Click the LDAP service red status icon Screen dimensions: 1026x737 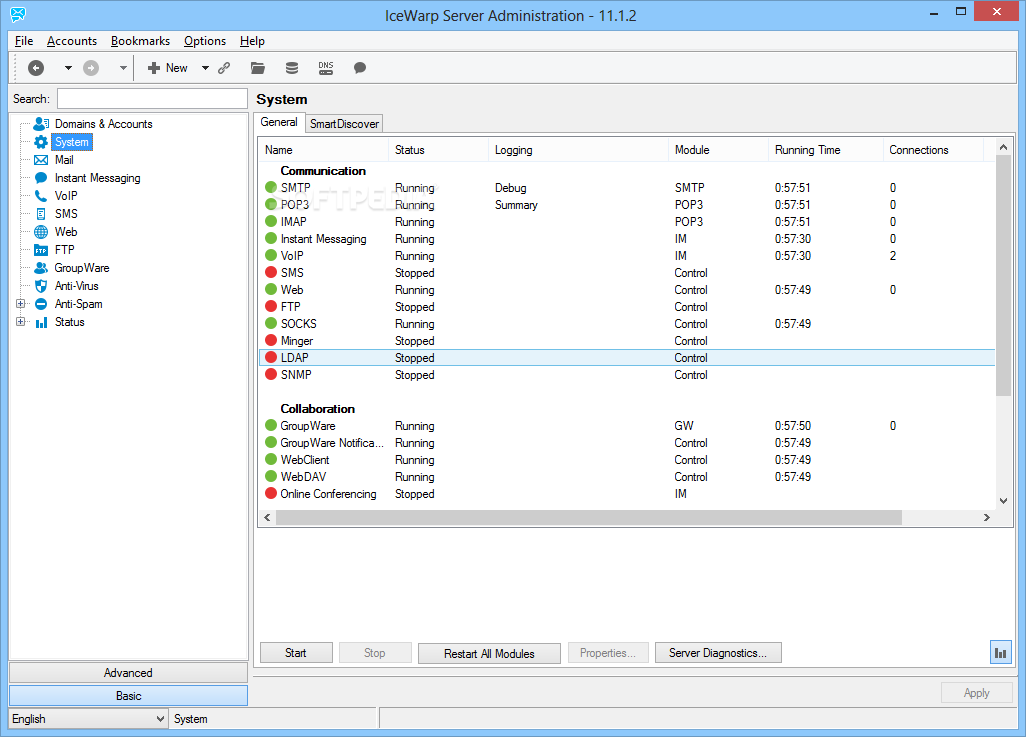pyautogui.click(x=271, y=357)
